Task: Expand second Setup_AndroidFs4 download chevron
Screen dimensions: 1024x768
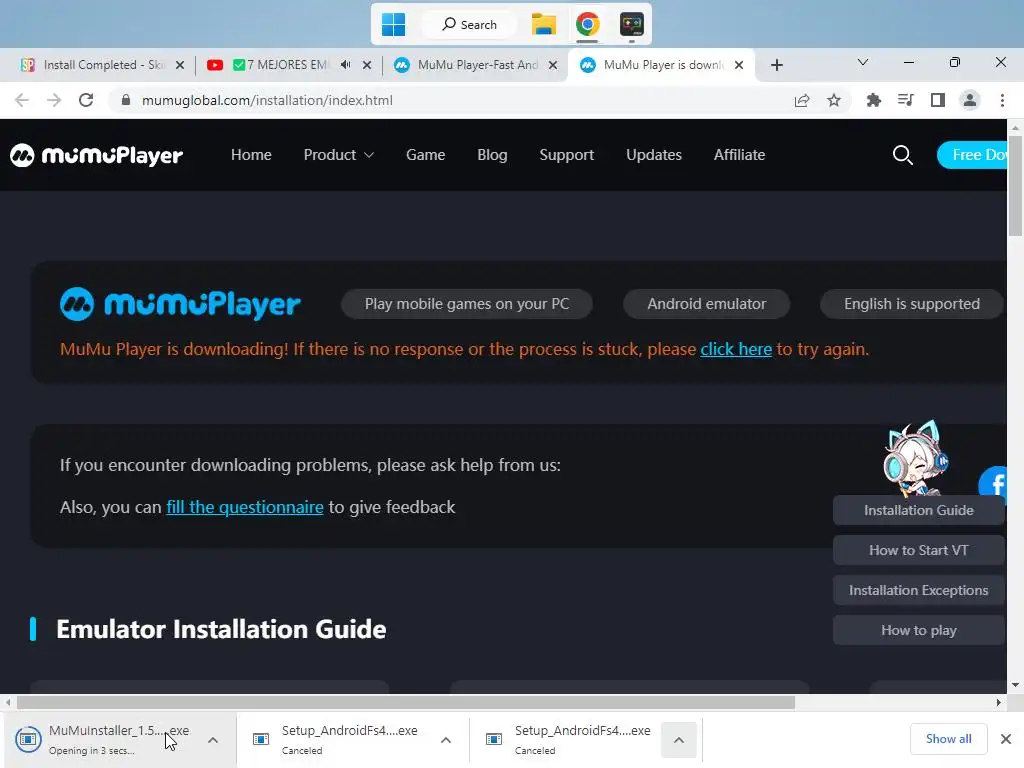Action: [679, 740]
